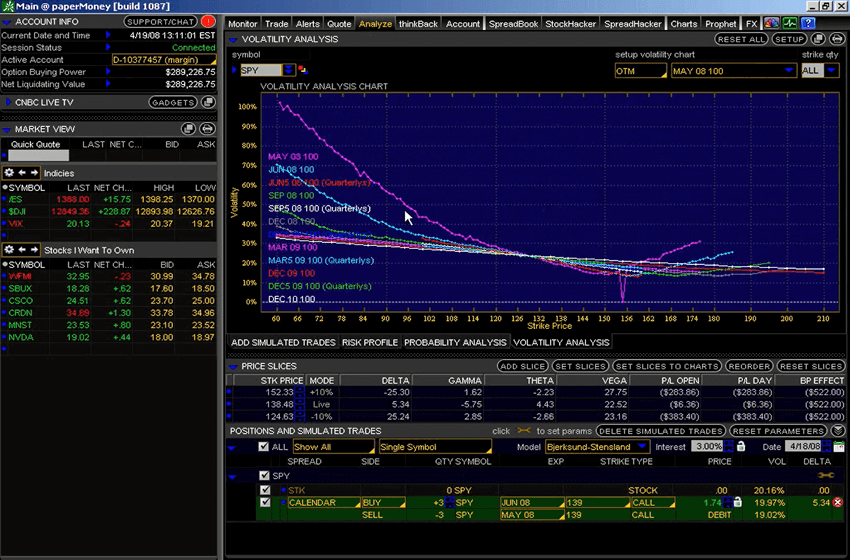Expand the CNBC Live TV section

pyautogui.click(x=8, y=102)
